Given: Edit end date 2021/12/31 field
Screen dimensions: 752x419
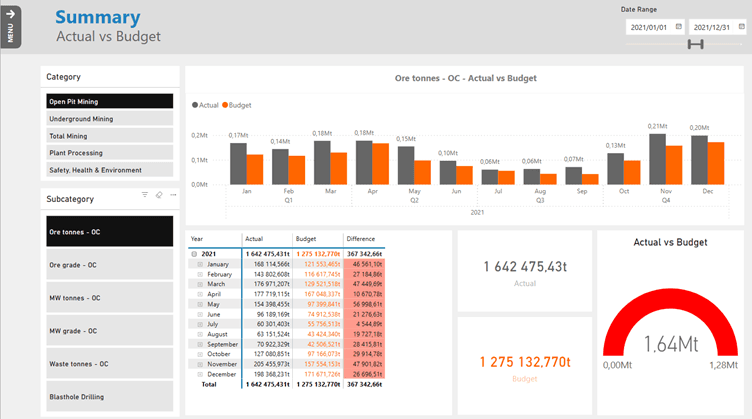Looking at the screenshot, I should [718, 27].
